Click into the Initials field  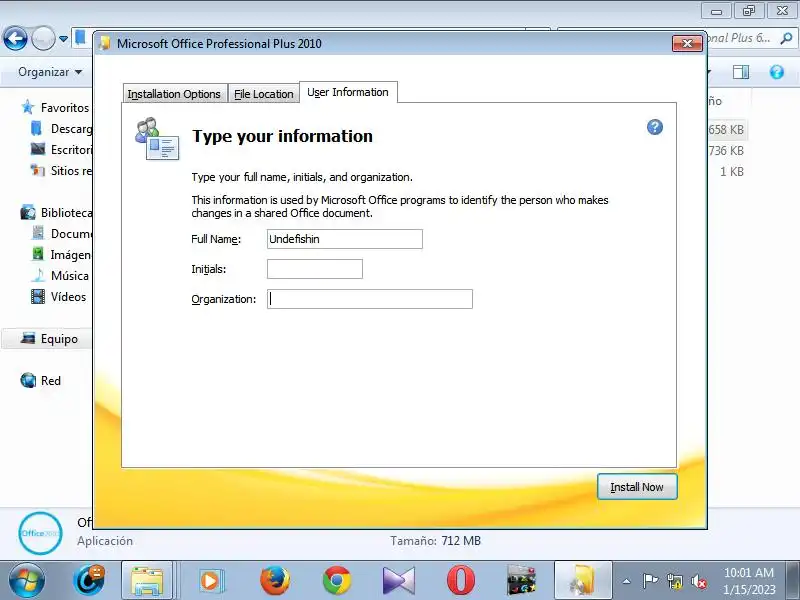pyautogui.click(x=315, y=269)
